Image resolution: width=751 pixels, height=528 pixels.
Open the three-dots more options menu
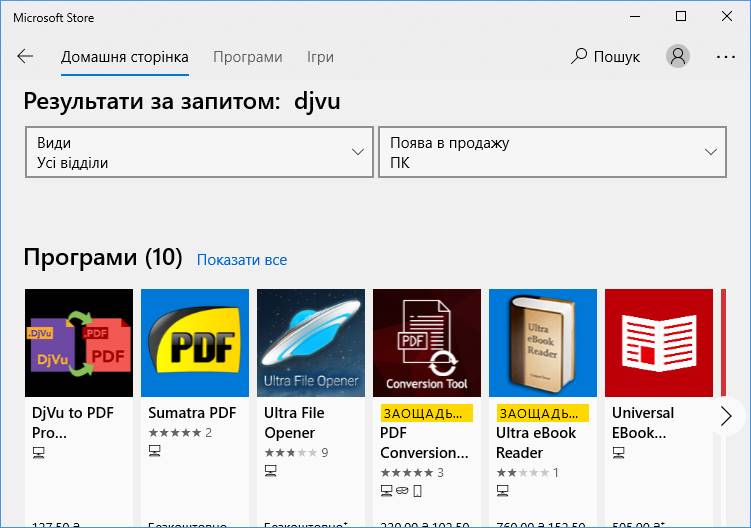726,57
